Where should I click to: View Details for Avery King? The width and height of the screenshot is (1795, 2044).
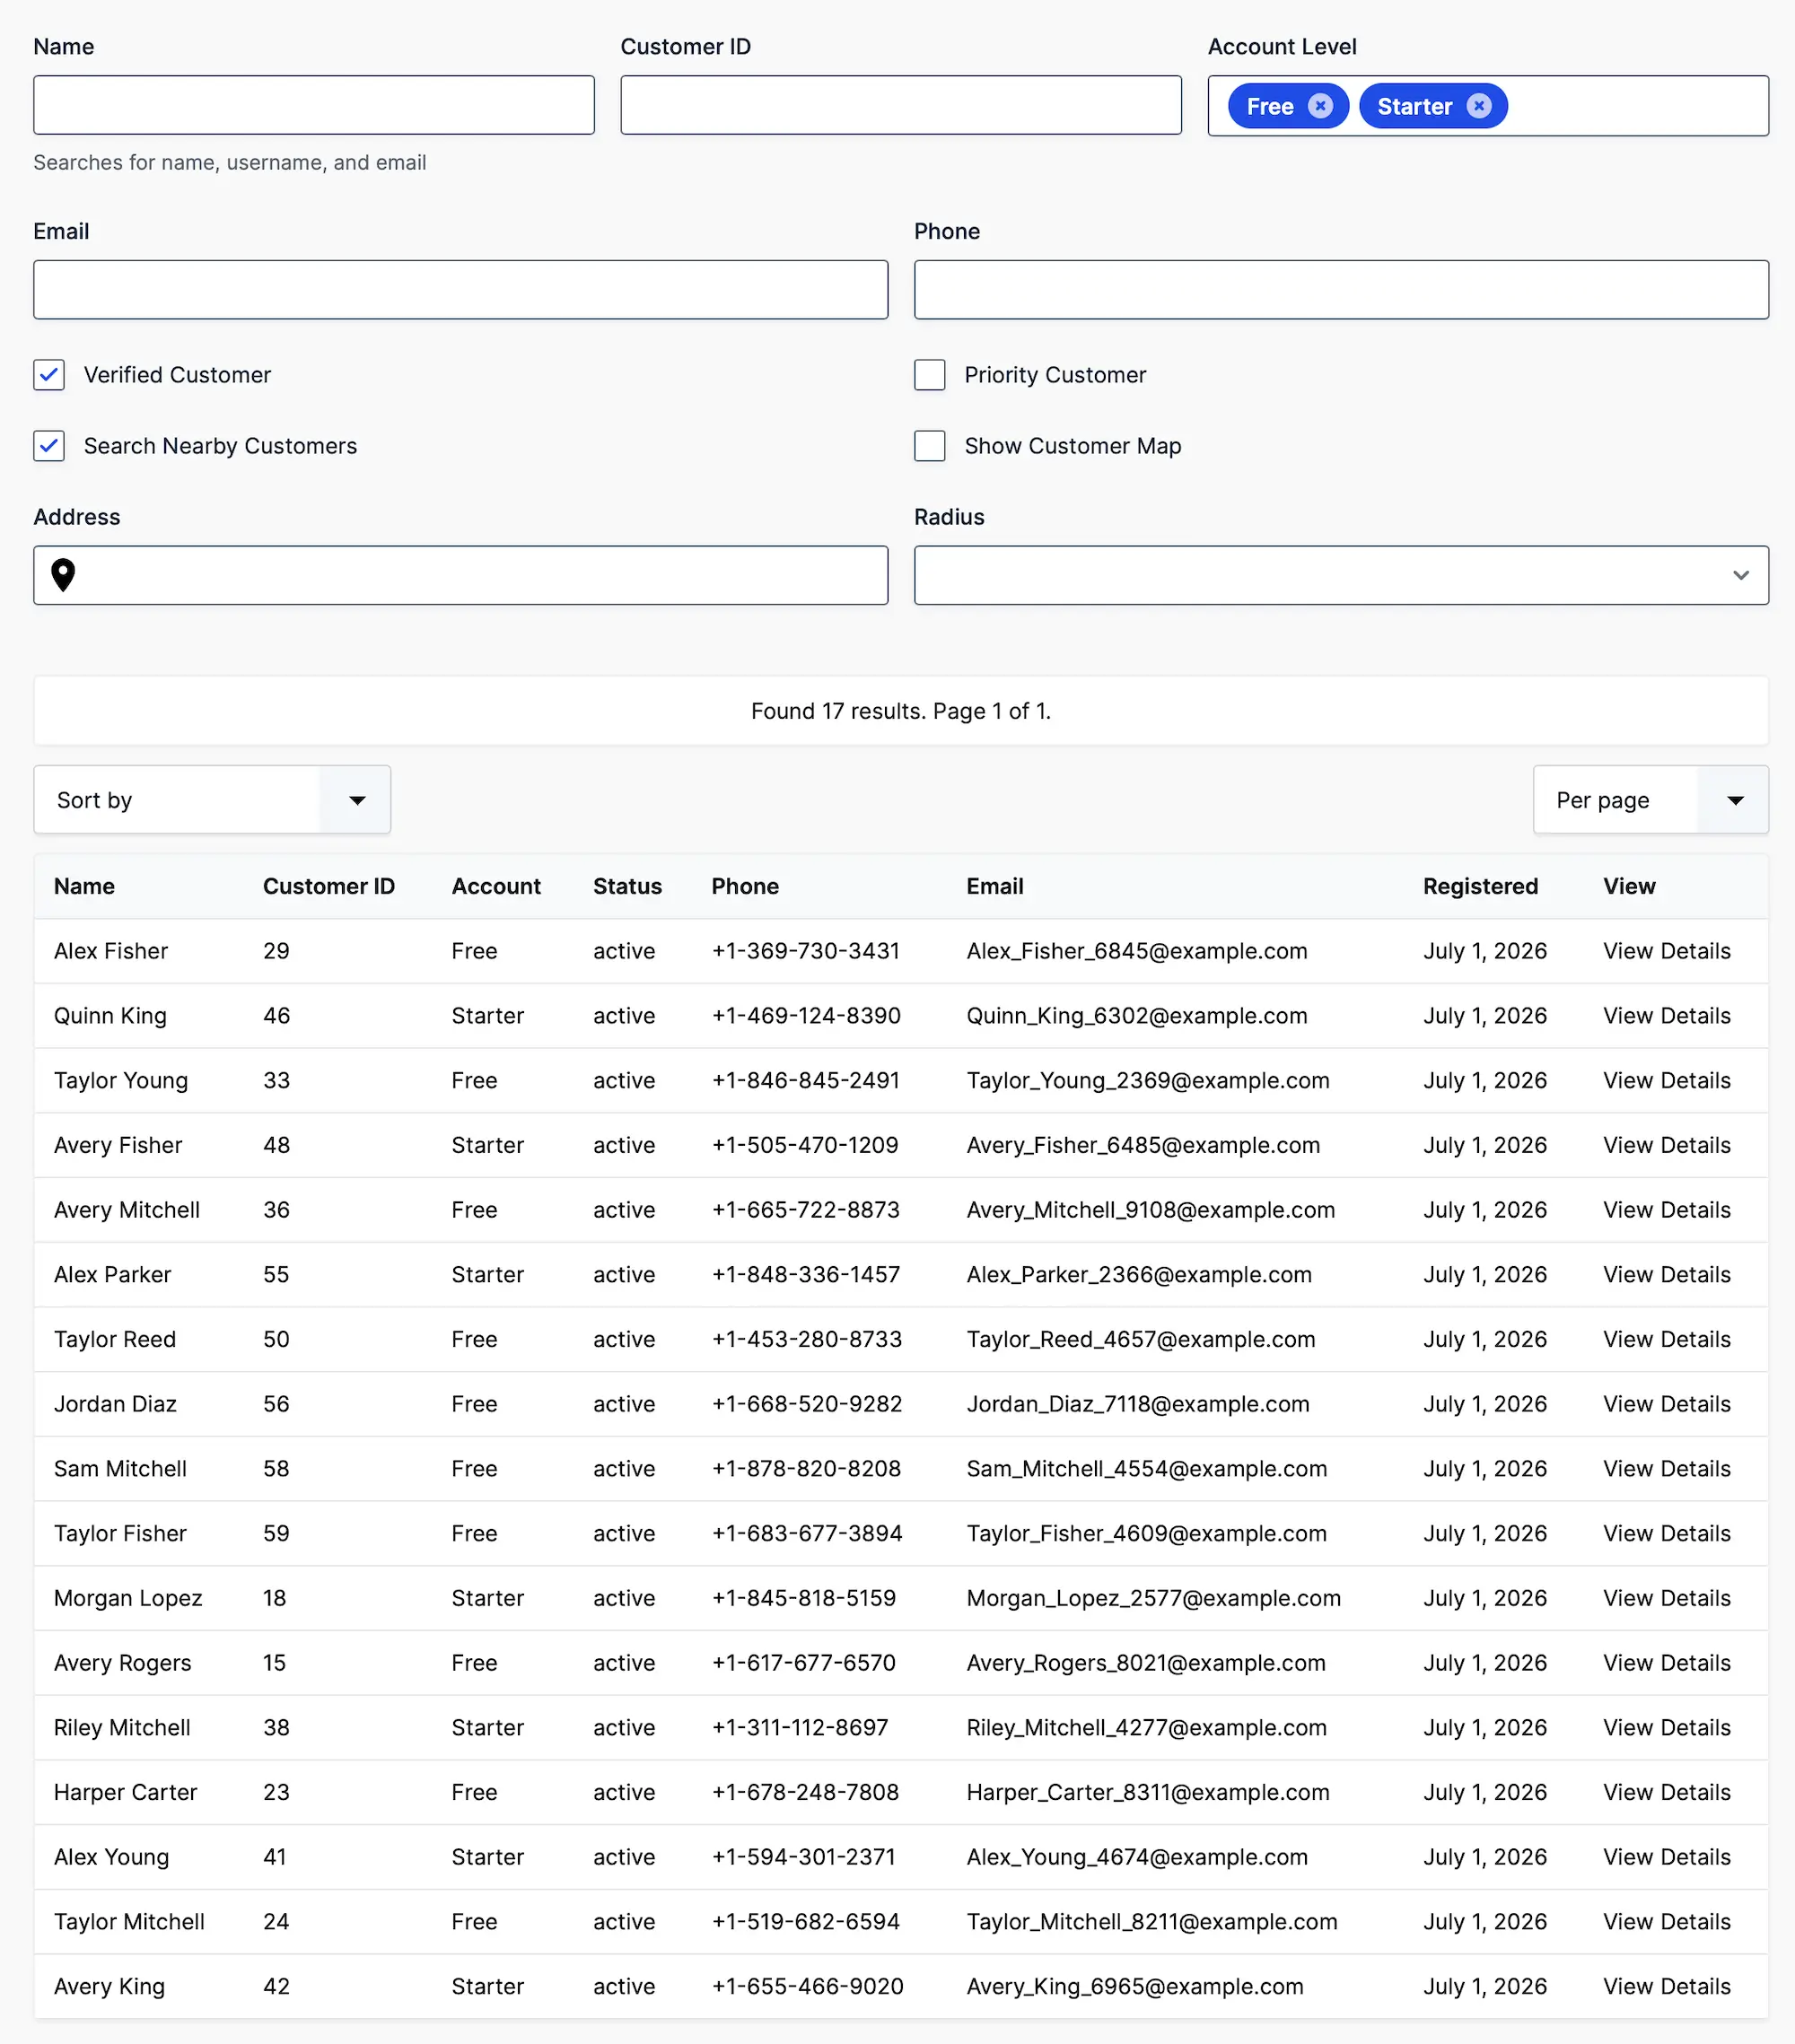pyautogui.click(x=1666, y=1987)
